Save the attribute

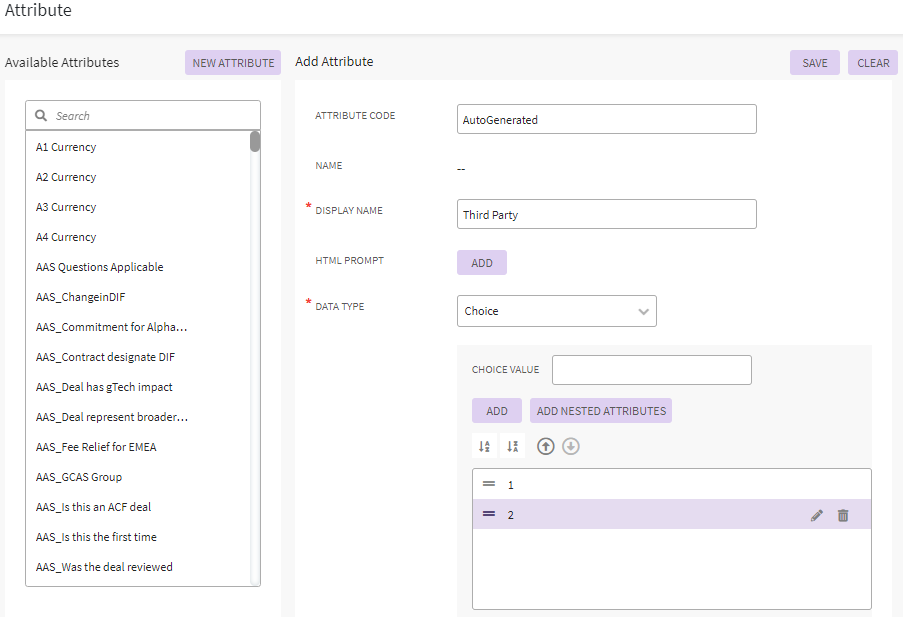point(815,63)
